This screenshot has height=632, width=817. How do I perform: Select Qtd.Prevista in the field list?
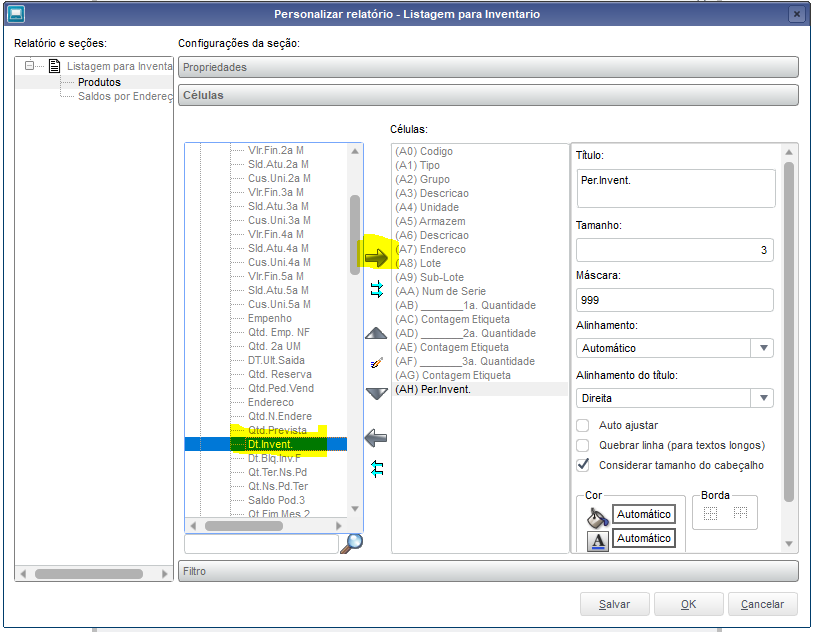coord(277,430)
